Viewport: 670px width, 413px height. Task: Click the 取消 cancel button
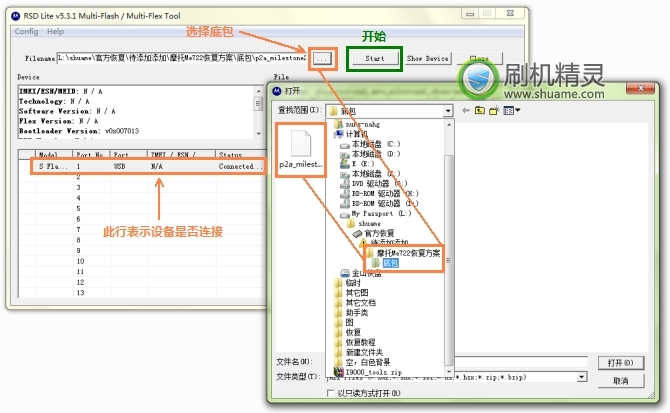(620, 381)
